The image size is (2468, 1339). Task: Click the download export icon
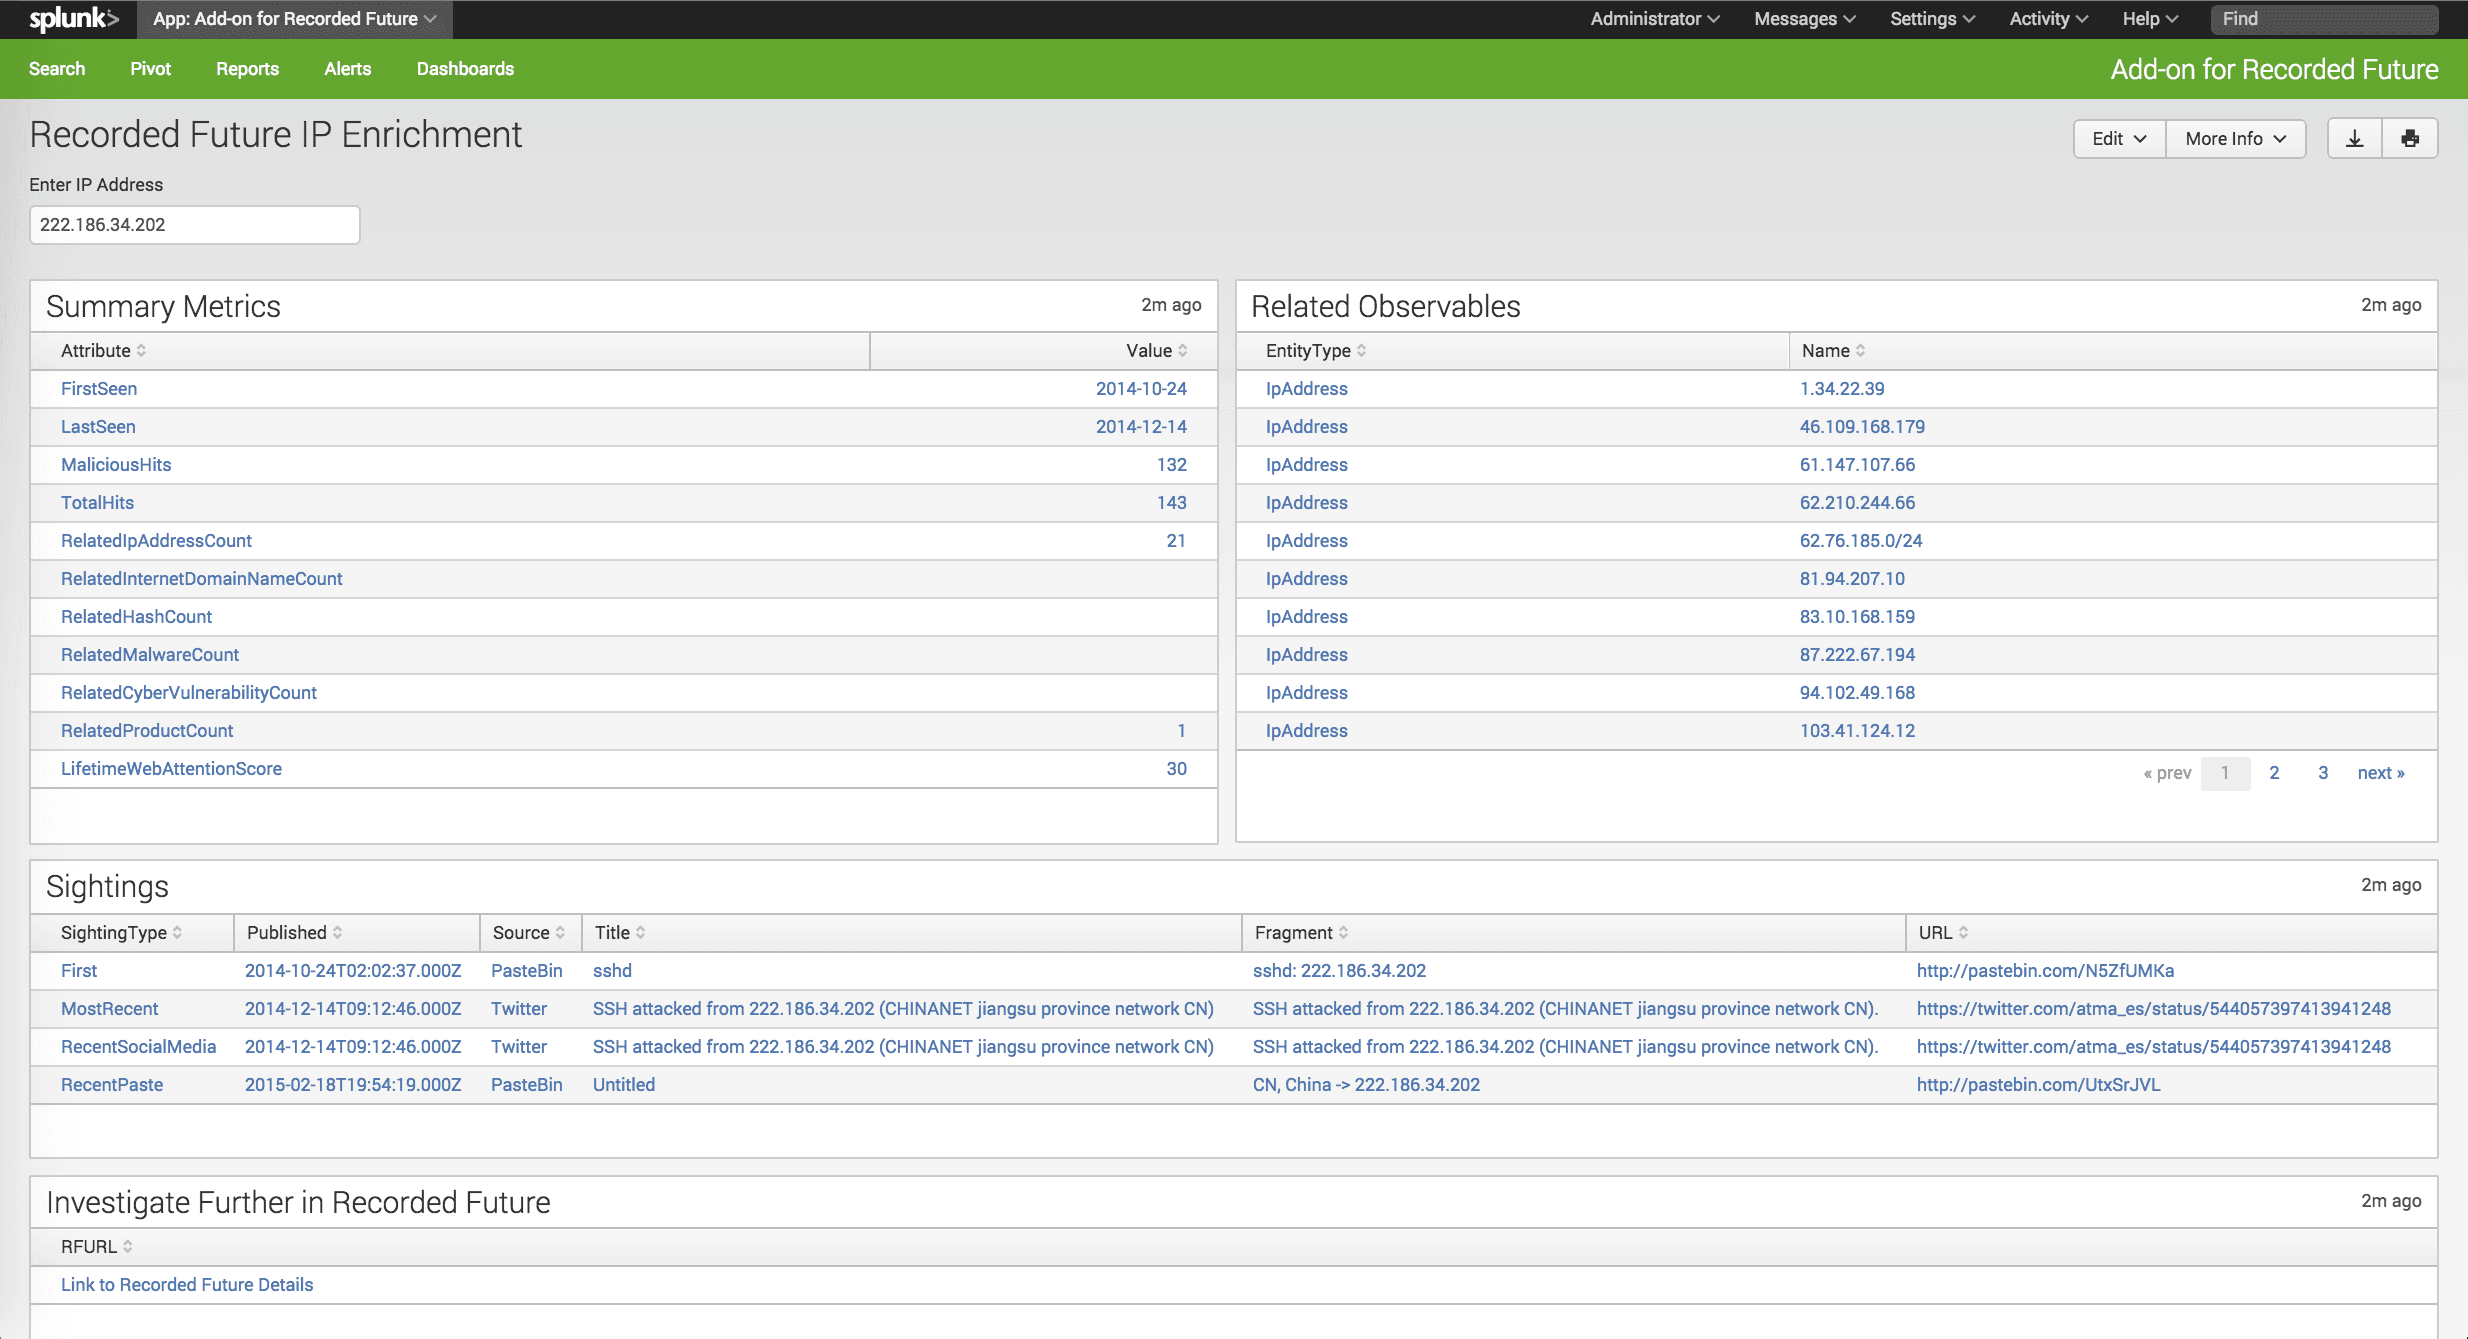tap(2355, 139)
